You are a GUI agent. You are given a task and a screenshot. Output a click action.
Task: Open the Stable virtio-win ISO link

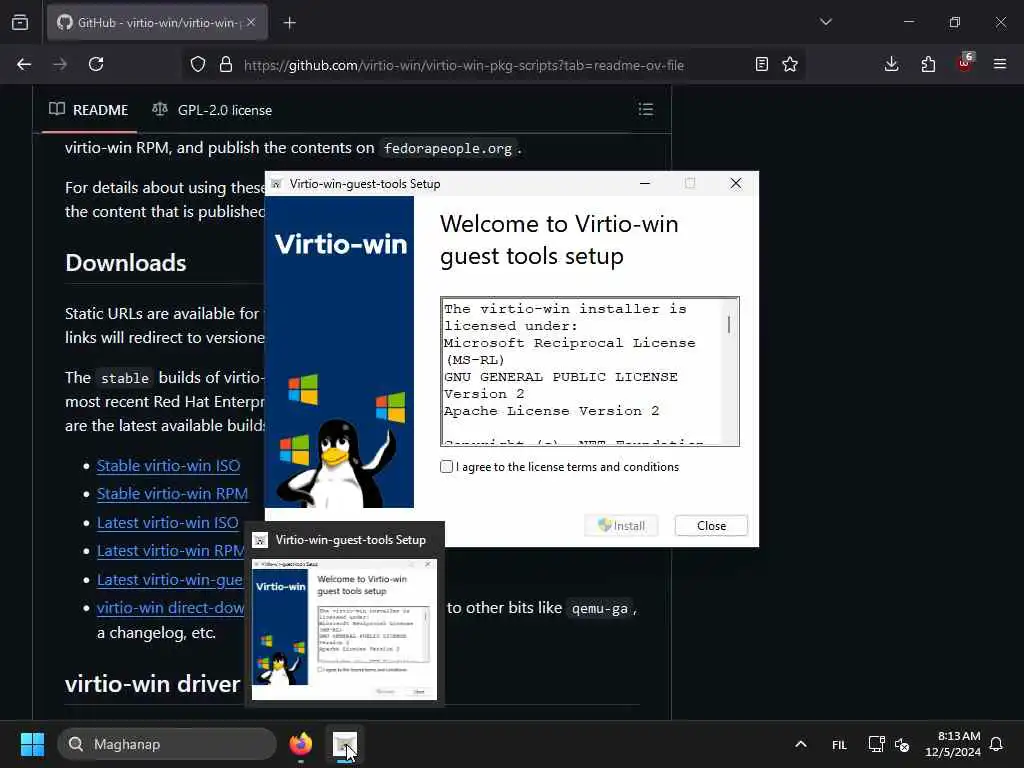(168, 466)
